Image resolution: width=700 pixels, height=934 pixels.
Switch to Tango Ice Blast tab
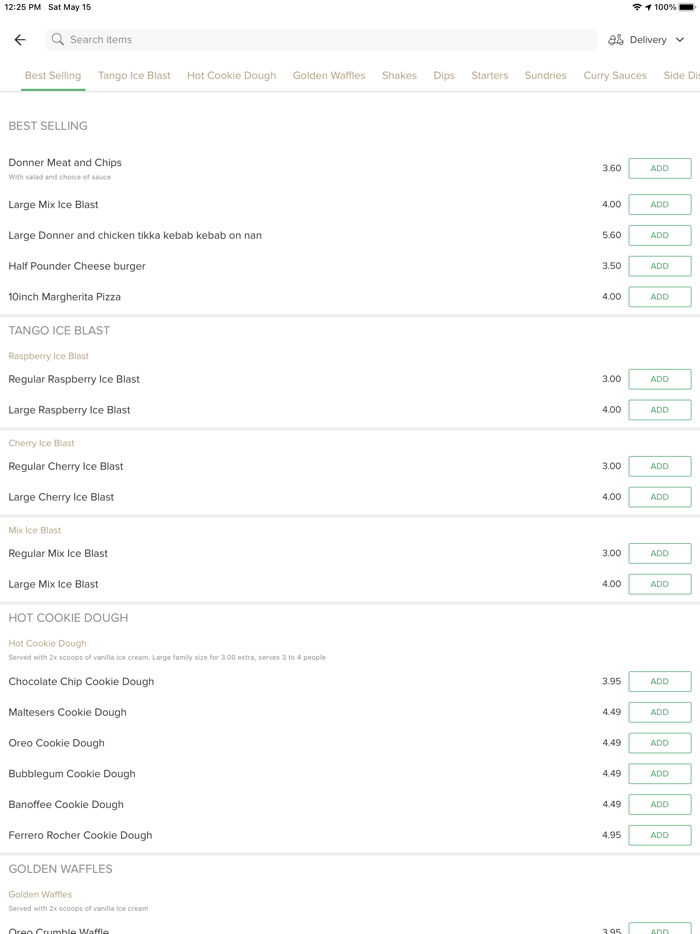(x=134, y=76)
